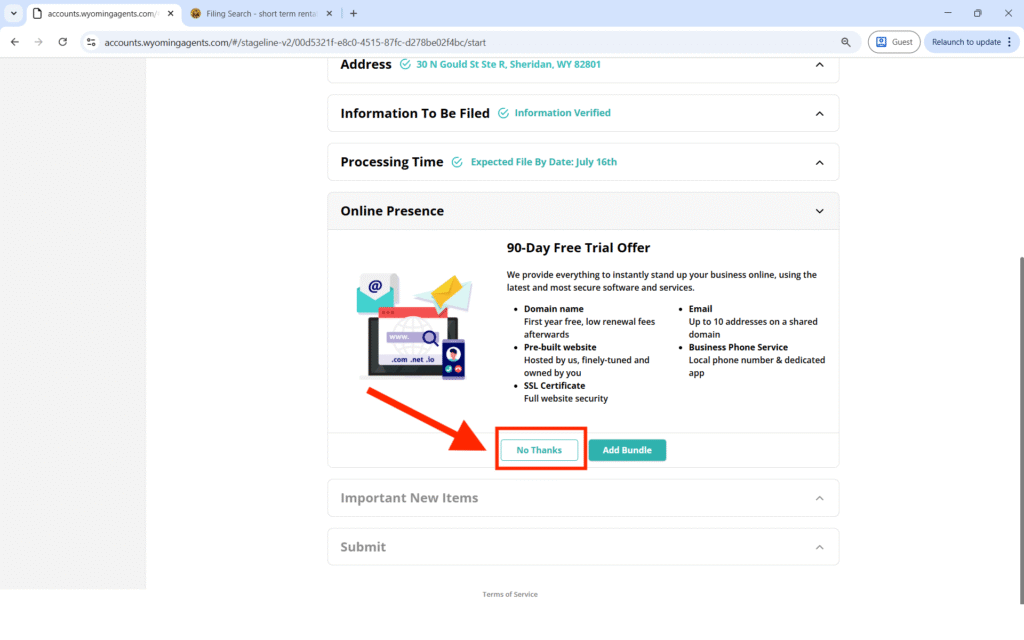Image resolution: width=1024 pixels, height=640 pixels.
Task: Expand the Processing Time section chevron
Action: pyautogui.click(x=819, y=162)
